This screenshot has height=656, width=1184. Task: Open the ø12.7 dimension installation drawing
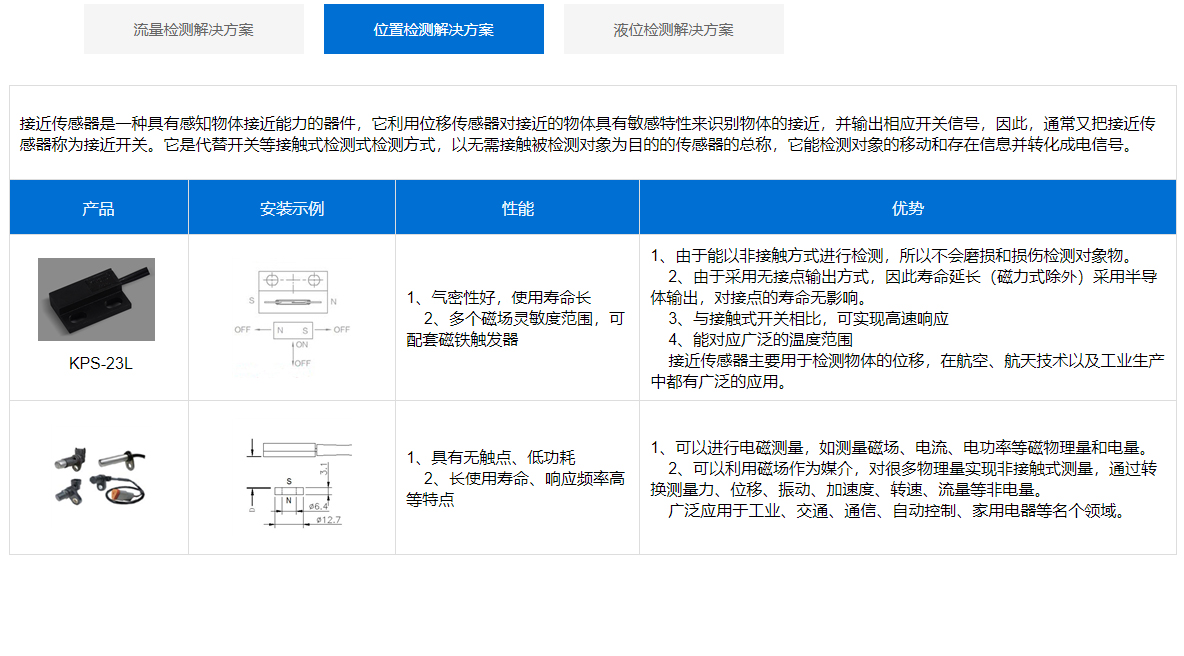tap(292, 480)
